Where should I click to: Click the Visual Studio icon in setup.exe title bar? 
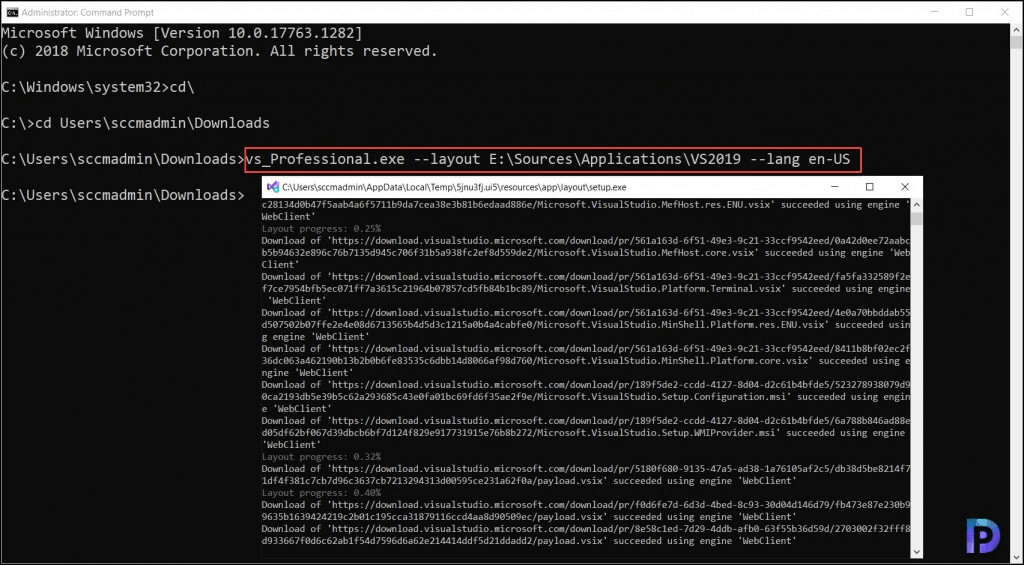(274, 187)
